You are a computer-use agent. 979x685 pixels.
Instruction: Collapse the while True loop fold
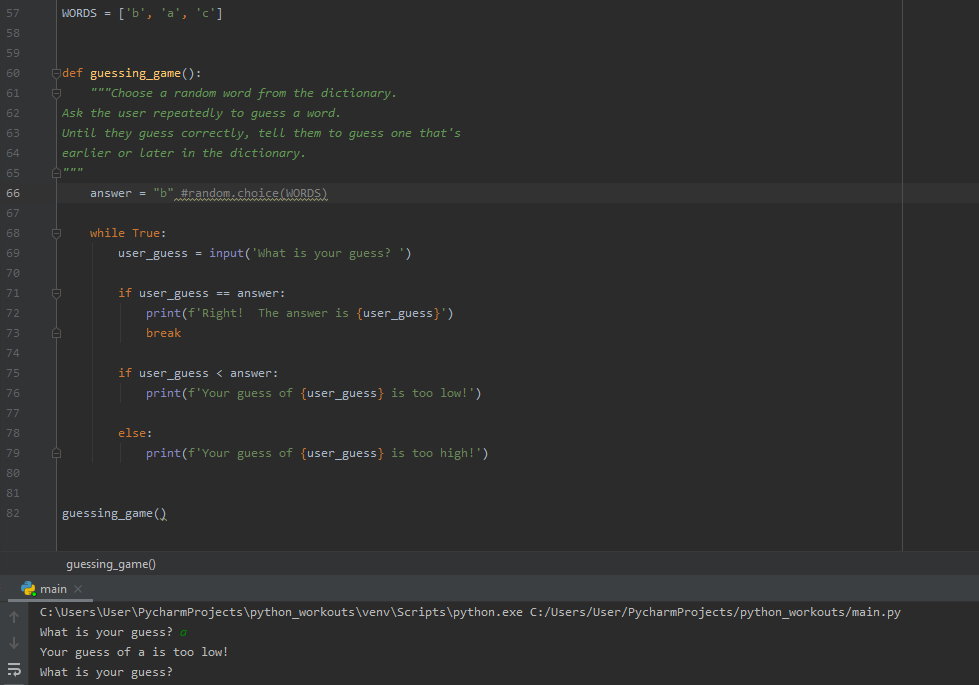[x=56, y=233]
